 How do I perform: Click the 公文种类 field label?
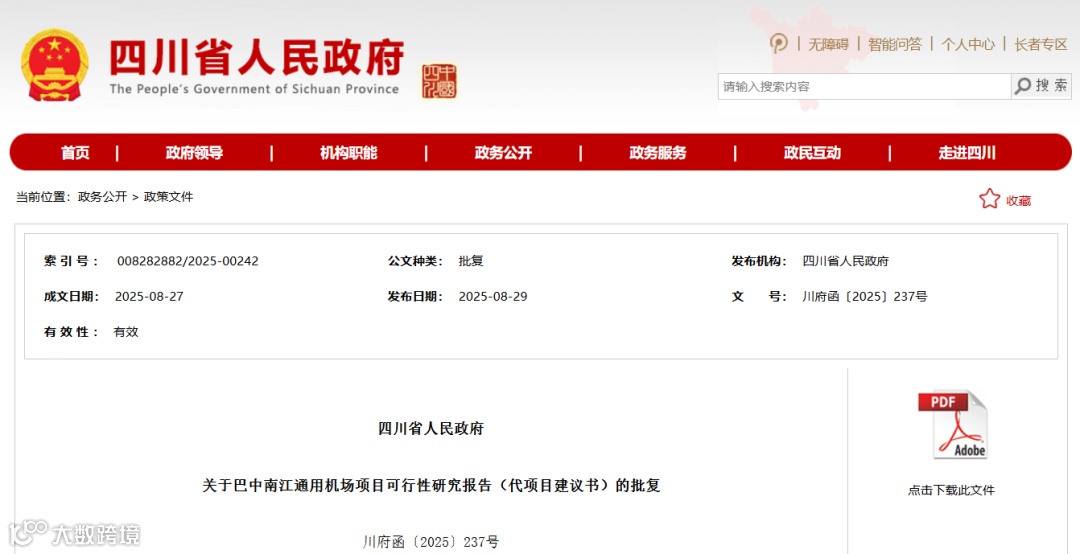coord(415,261)
